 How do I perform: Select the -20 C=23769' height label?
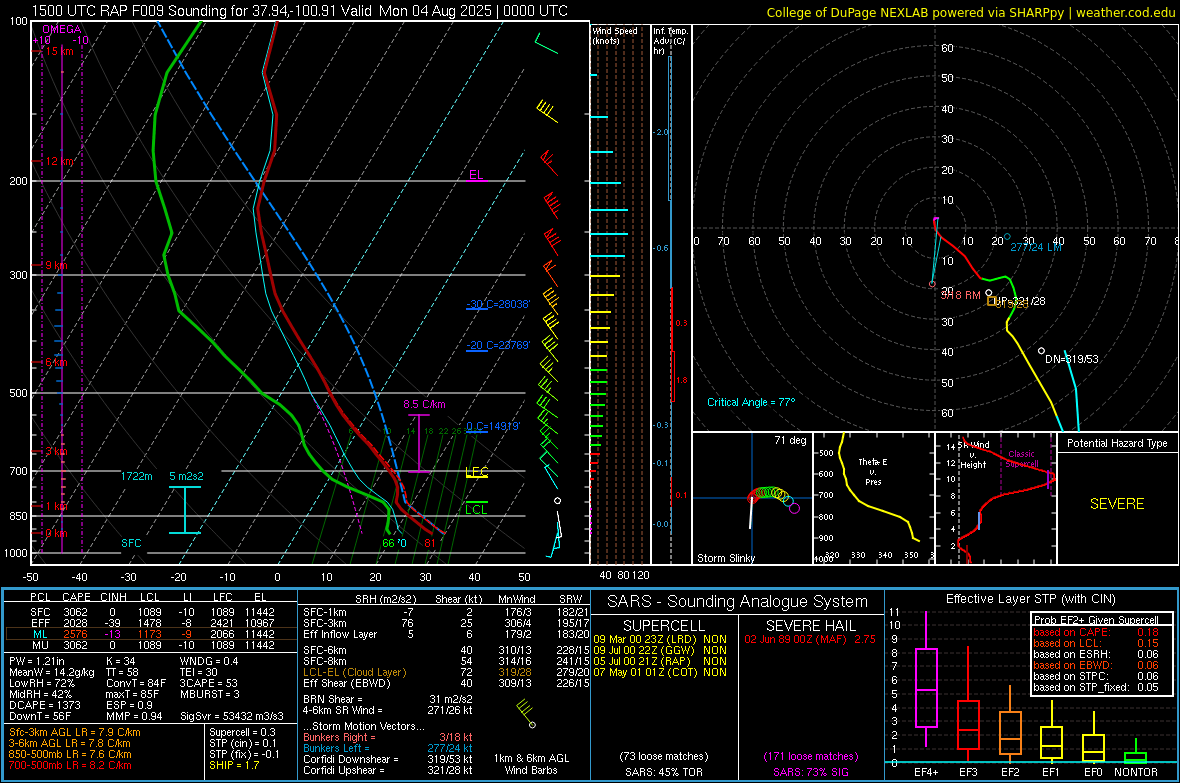click(498, 346)
